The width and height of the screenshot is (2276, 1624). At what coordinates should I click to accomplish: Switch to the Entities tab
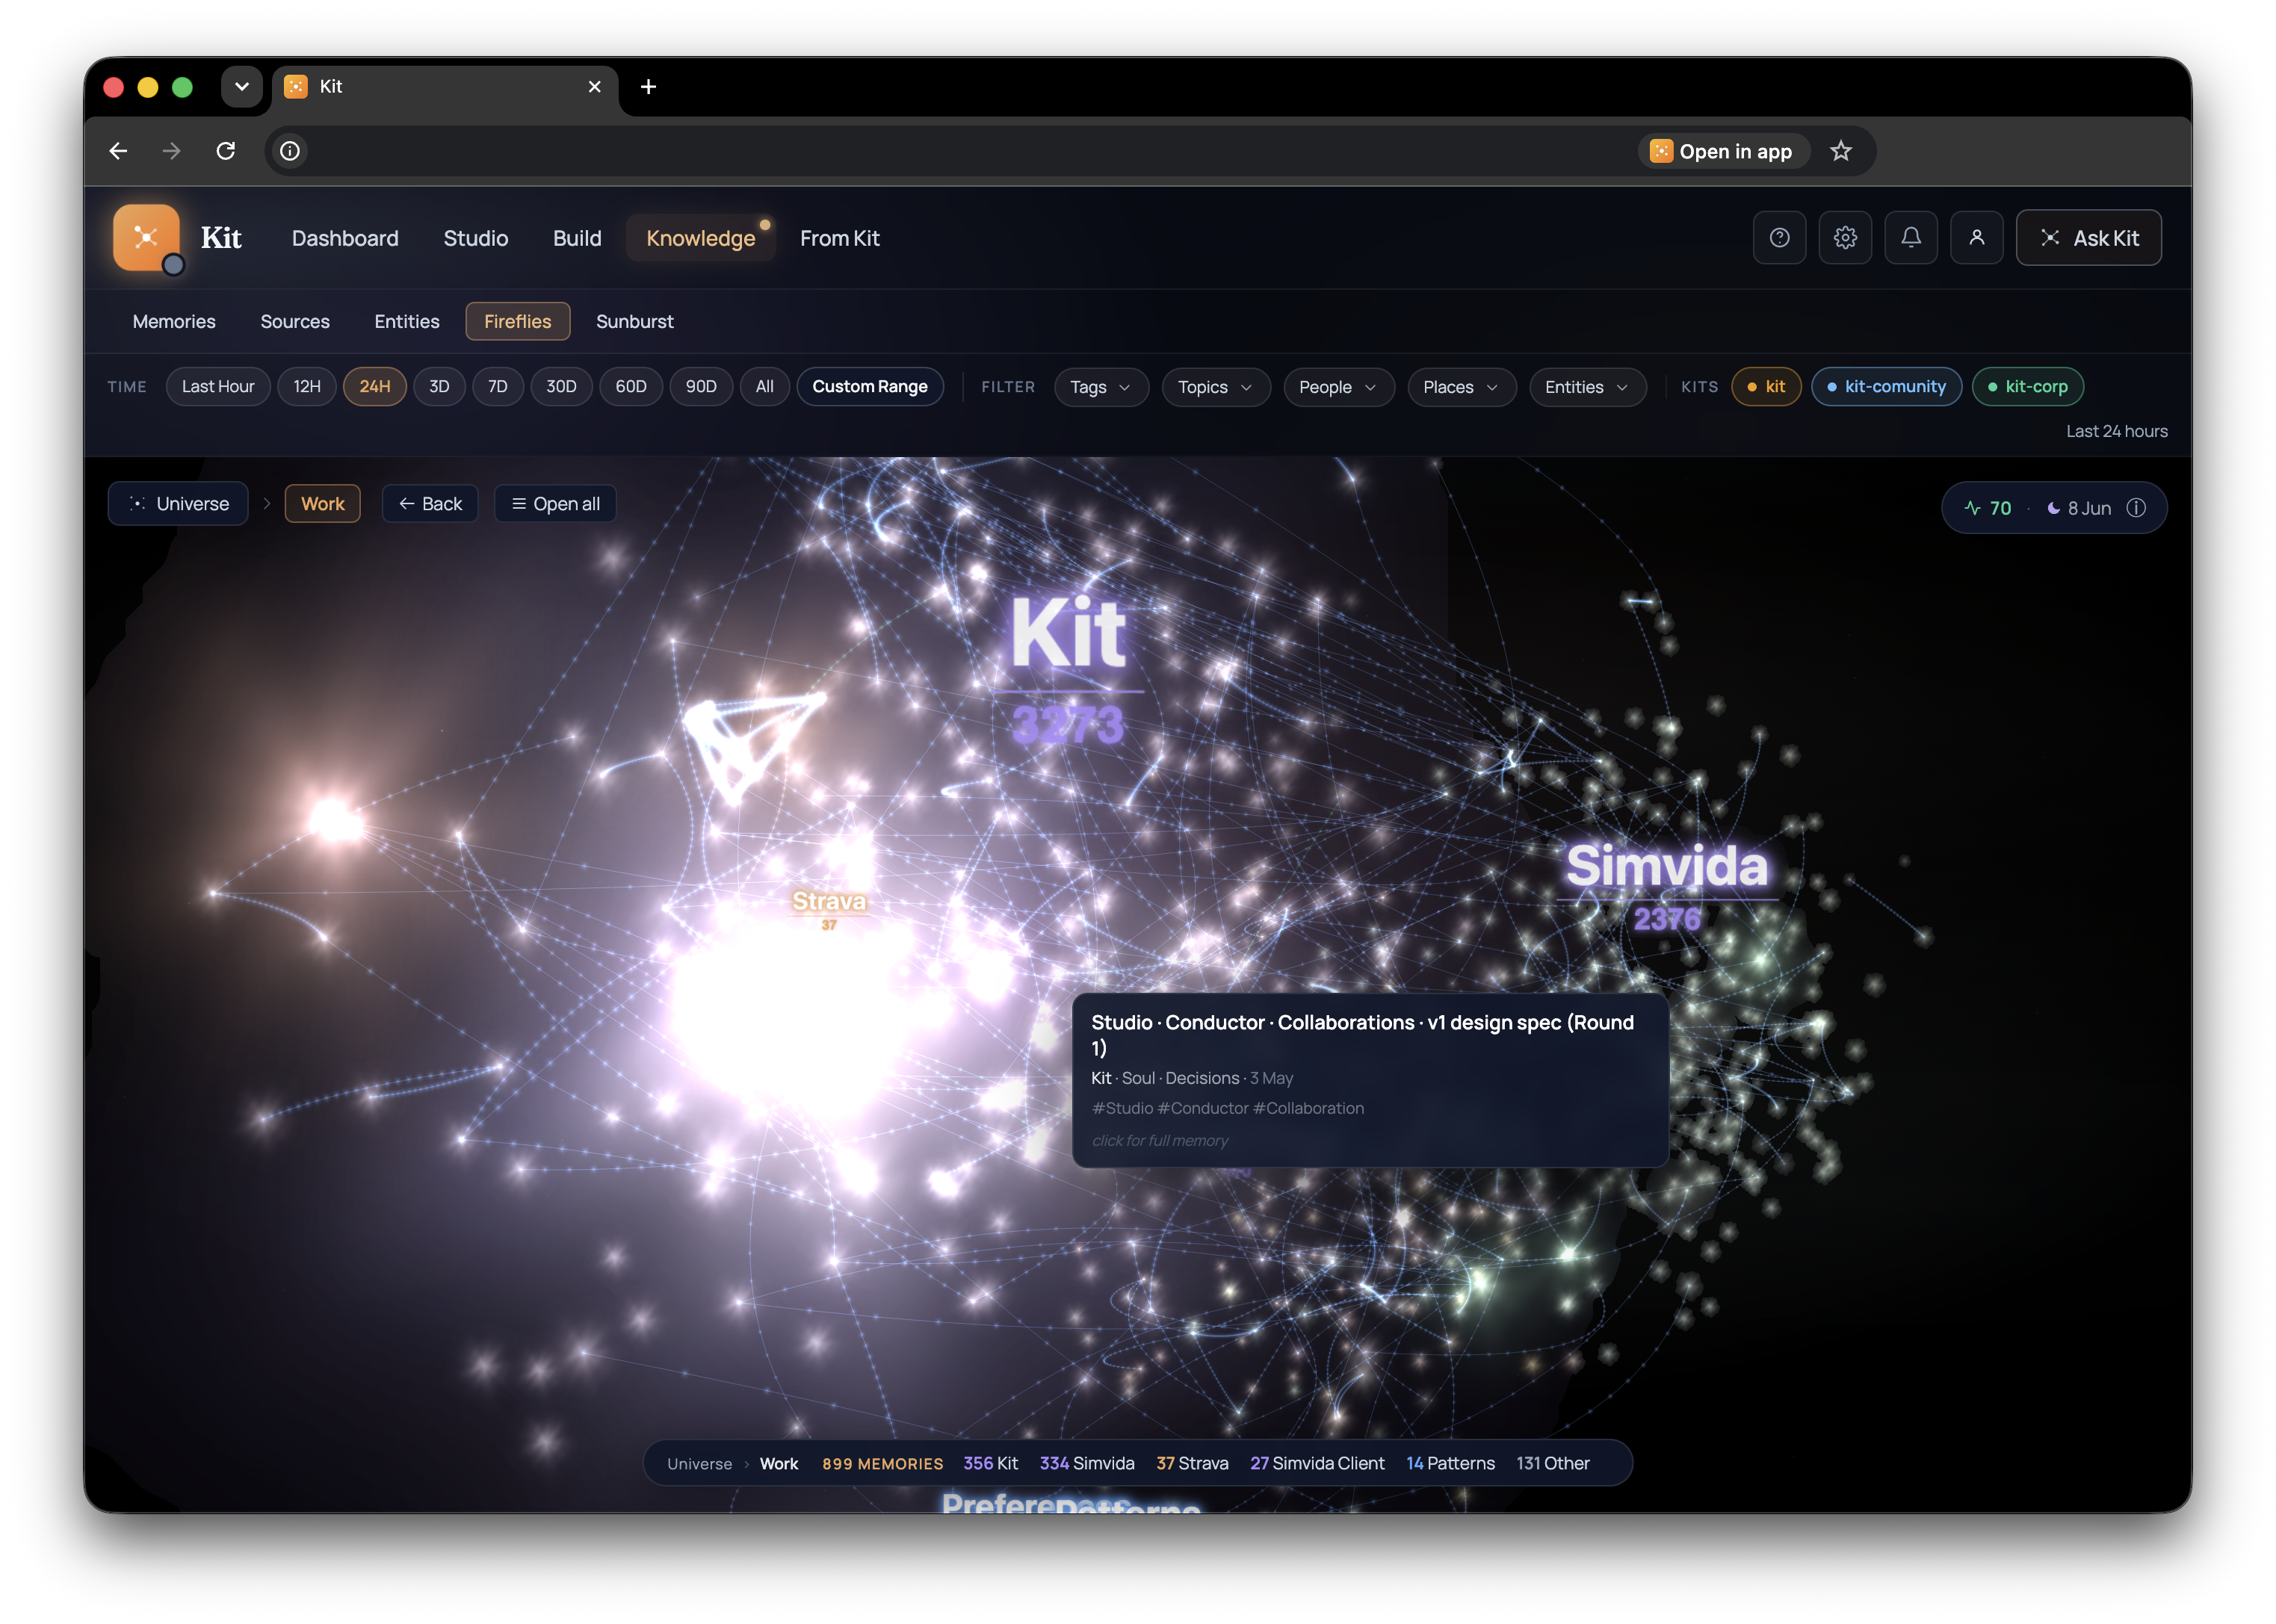pos(407,321)
